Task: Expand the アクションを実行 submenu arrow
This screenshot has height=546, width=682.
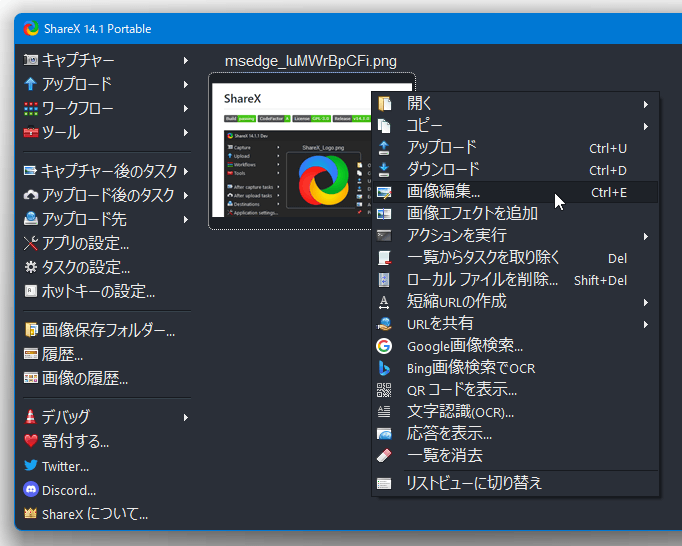Action: [646, 237]
